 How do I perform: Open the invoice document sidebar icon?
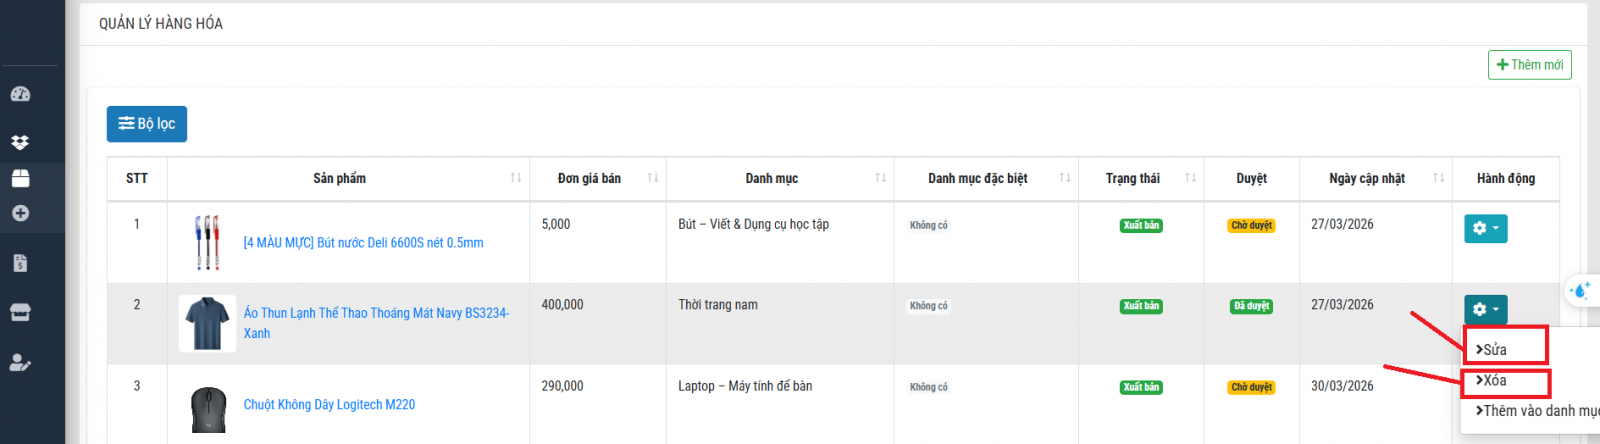tap(20, 263)
